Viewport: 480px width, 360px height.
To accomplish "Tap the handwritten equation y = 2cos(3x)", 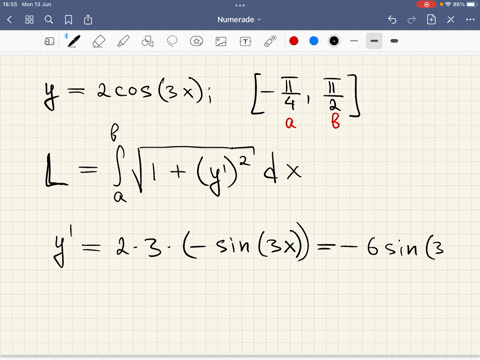I will tap(128, 93).
